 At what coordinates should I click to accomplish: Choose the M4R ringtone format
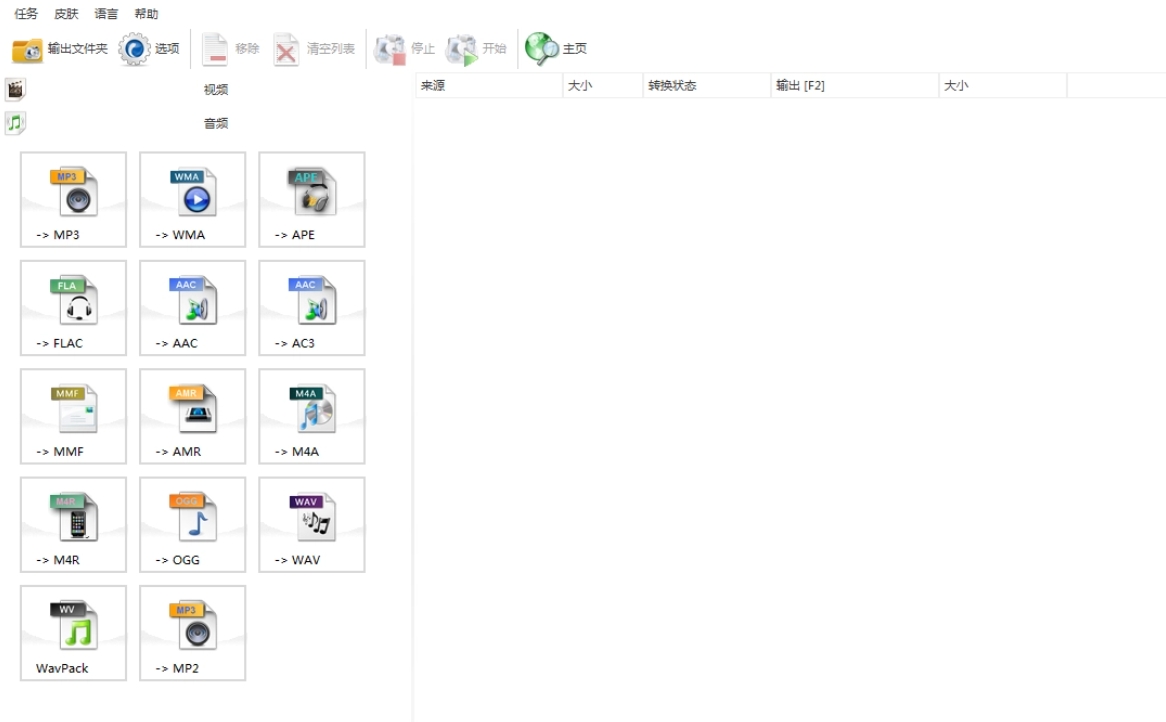point(73,524)
